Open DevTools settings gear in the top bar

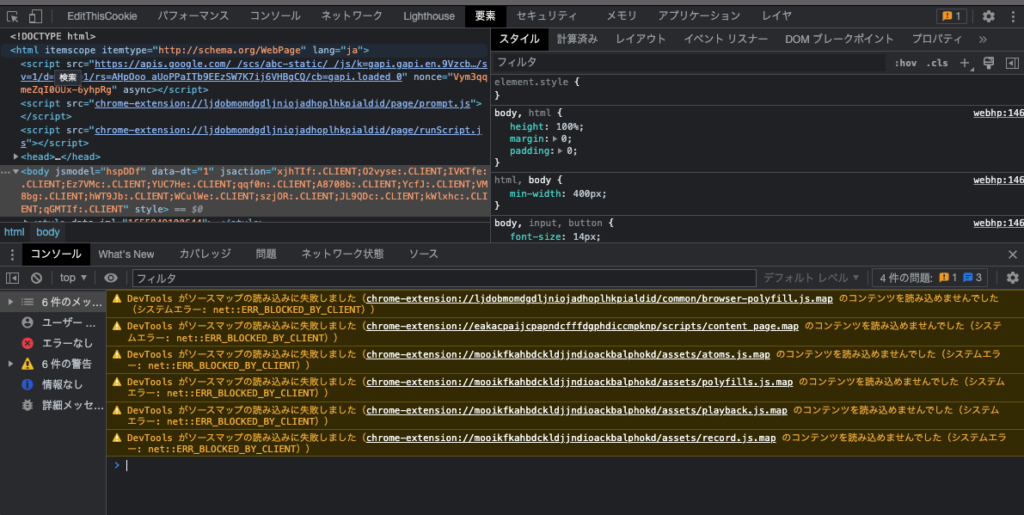[988, 16]
